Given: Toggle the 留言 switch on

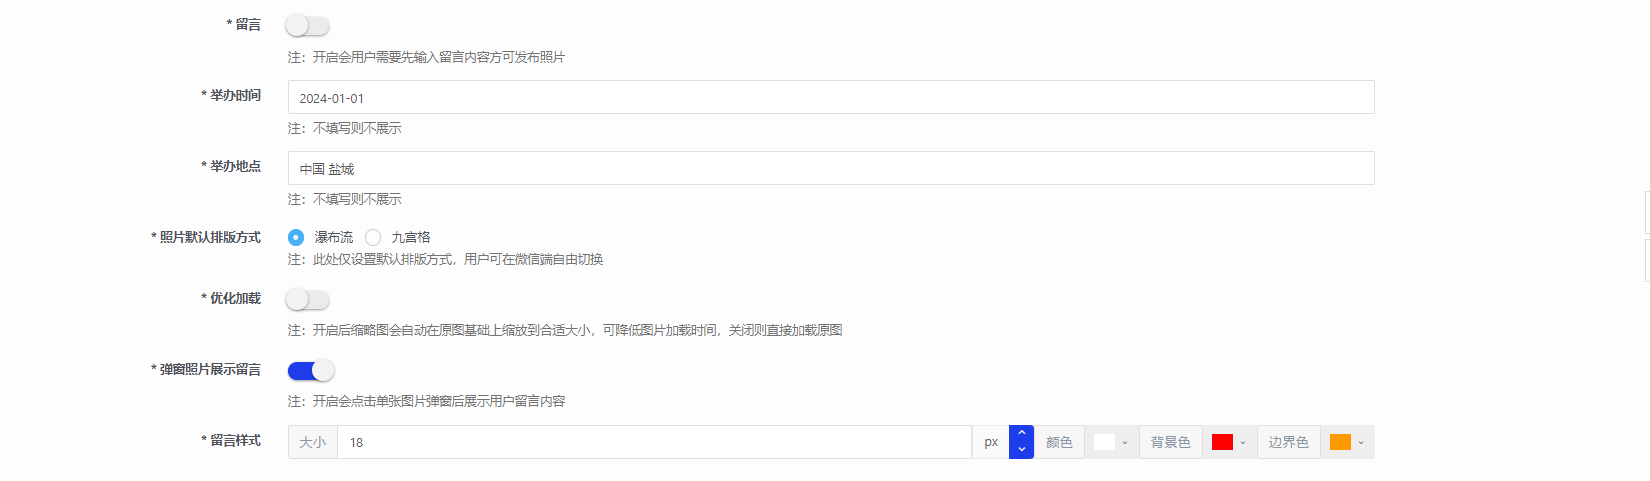Looking at the screenshot, I should point(307,26).
